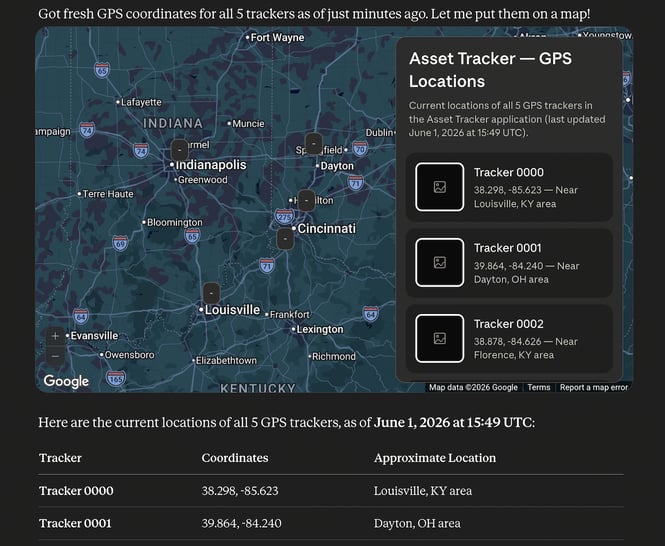Click the Map data ©2026 Google text
665x546 pixels.
point(473,387)
